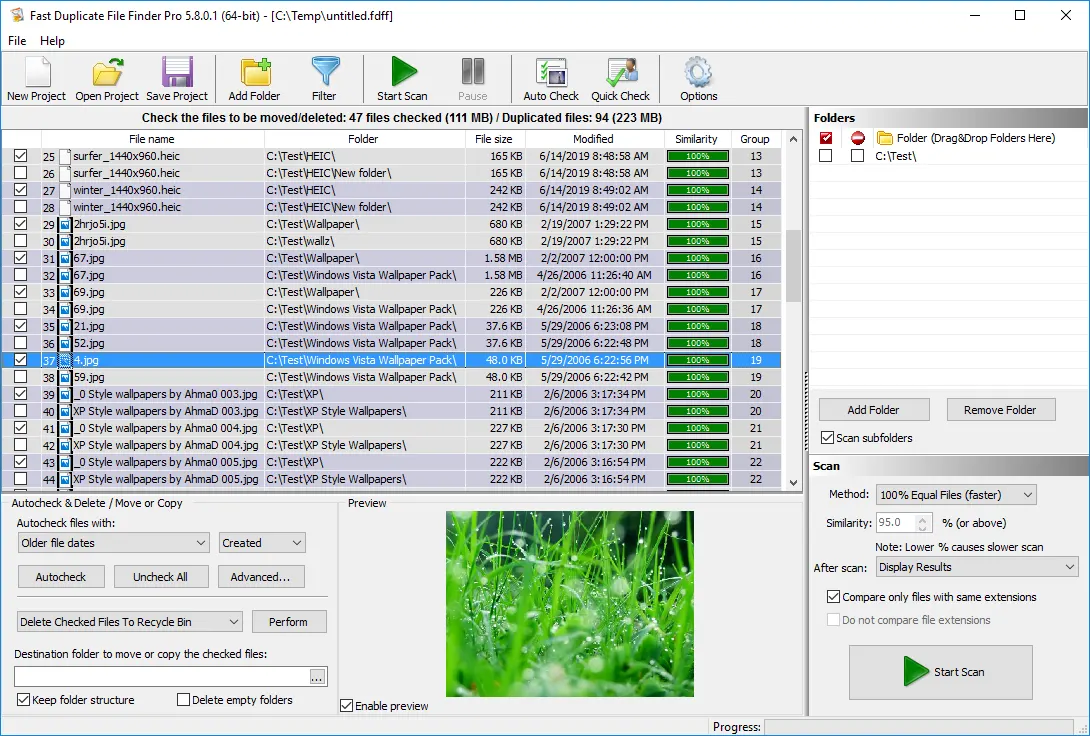The width and height of the screenshot is (1090, 736).
Task: Run Auto Check on duplicates
Action: click(x=550, y=79)
